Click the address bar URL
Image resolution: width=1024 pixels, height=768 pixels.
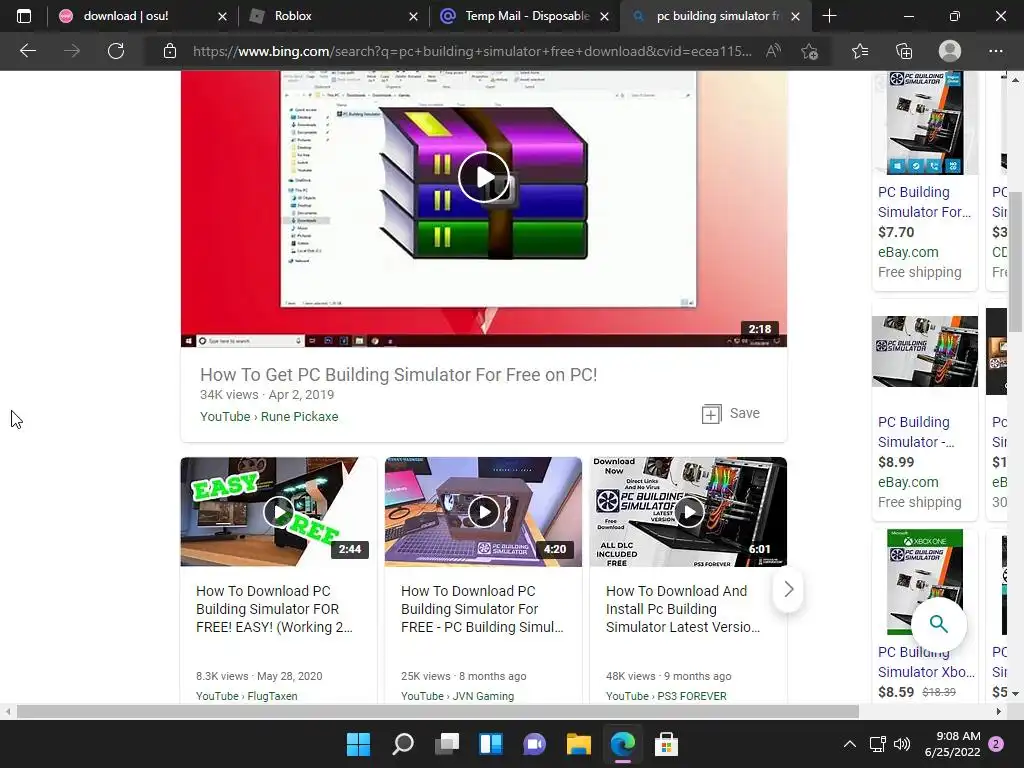coord(472,51)
